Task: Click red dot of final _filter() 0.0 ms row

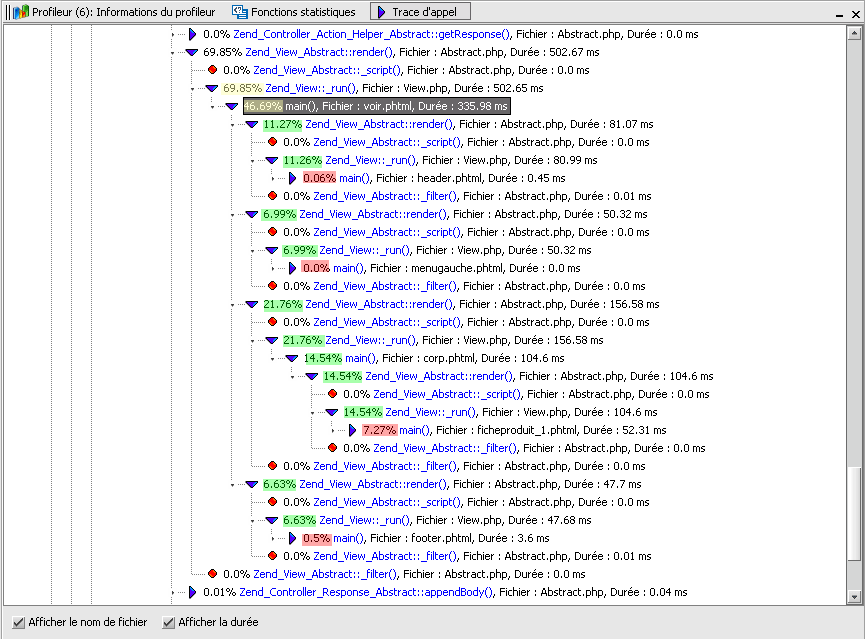Action: pyautogui.click(x=212, y=574)
